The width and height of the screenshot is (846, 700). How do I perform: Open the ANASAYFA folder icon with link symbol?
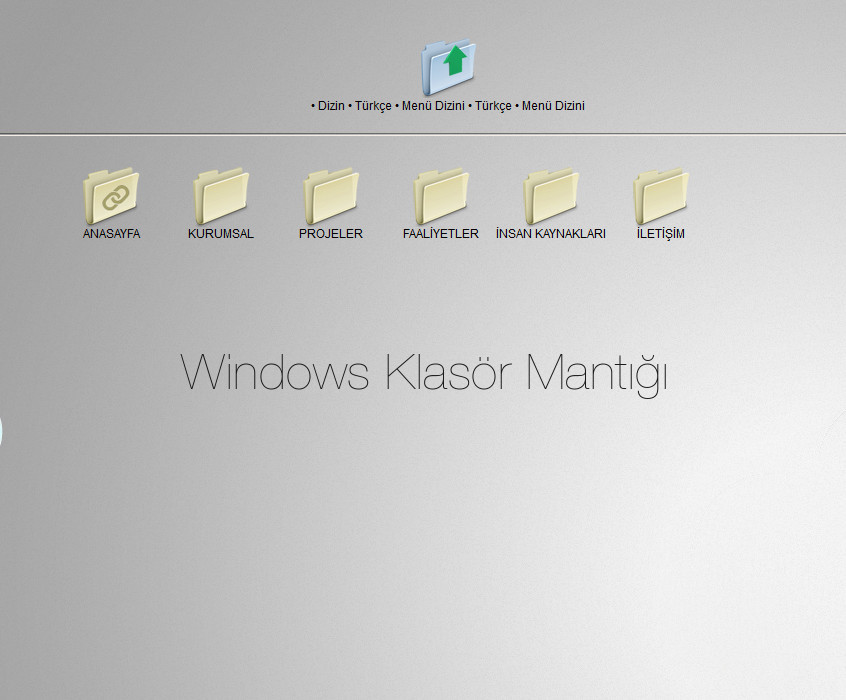point(111,196)
